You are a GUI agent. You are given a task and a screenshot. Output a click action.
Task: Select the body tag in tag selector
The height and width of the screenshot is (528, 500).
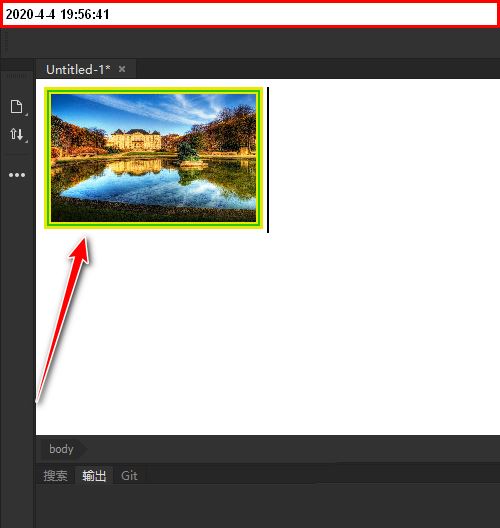pyautogui.click(x=61, y=449)
